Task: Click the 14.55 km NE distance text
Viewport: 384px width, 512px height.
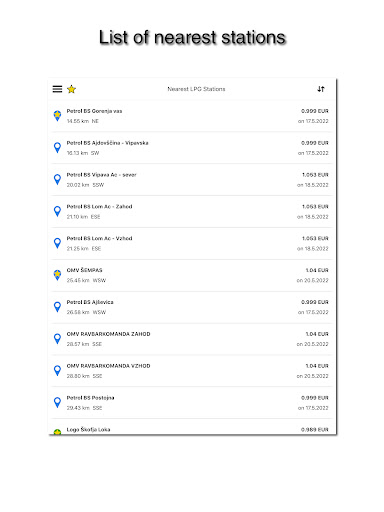Action: click(x=83, y=121)
